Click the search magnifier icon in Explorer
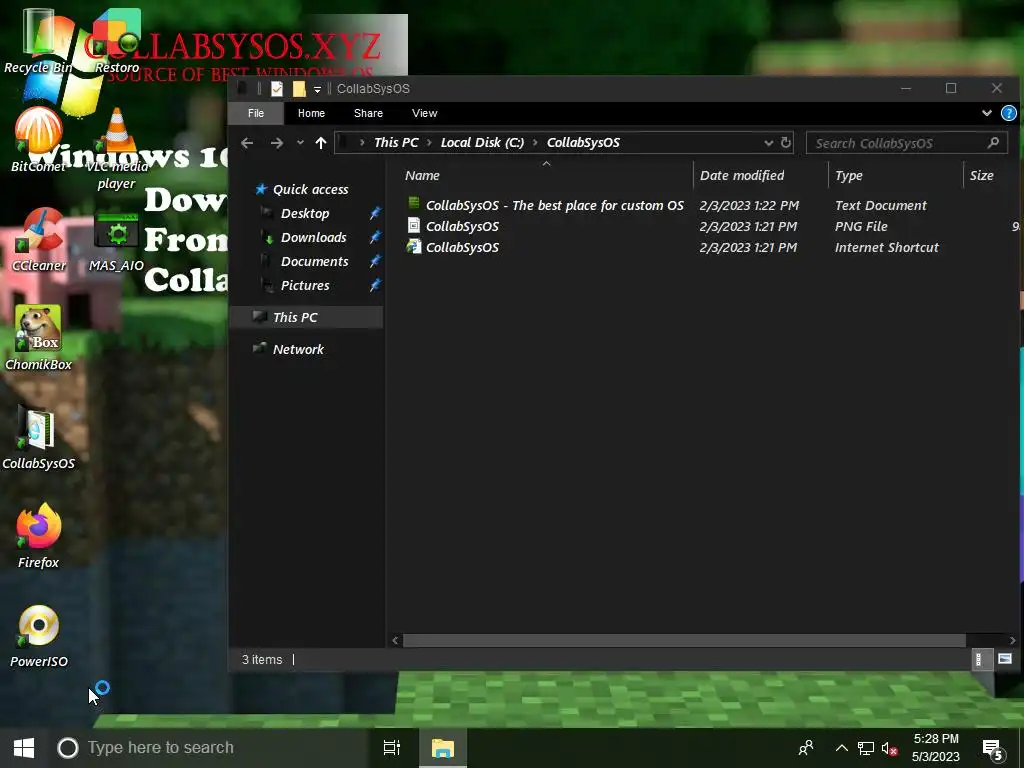Viewport: 1024px width, 768px height. pos(993,142)
